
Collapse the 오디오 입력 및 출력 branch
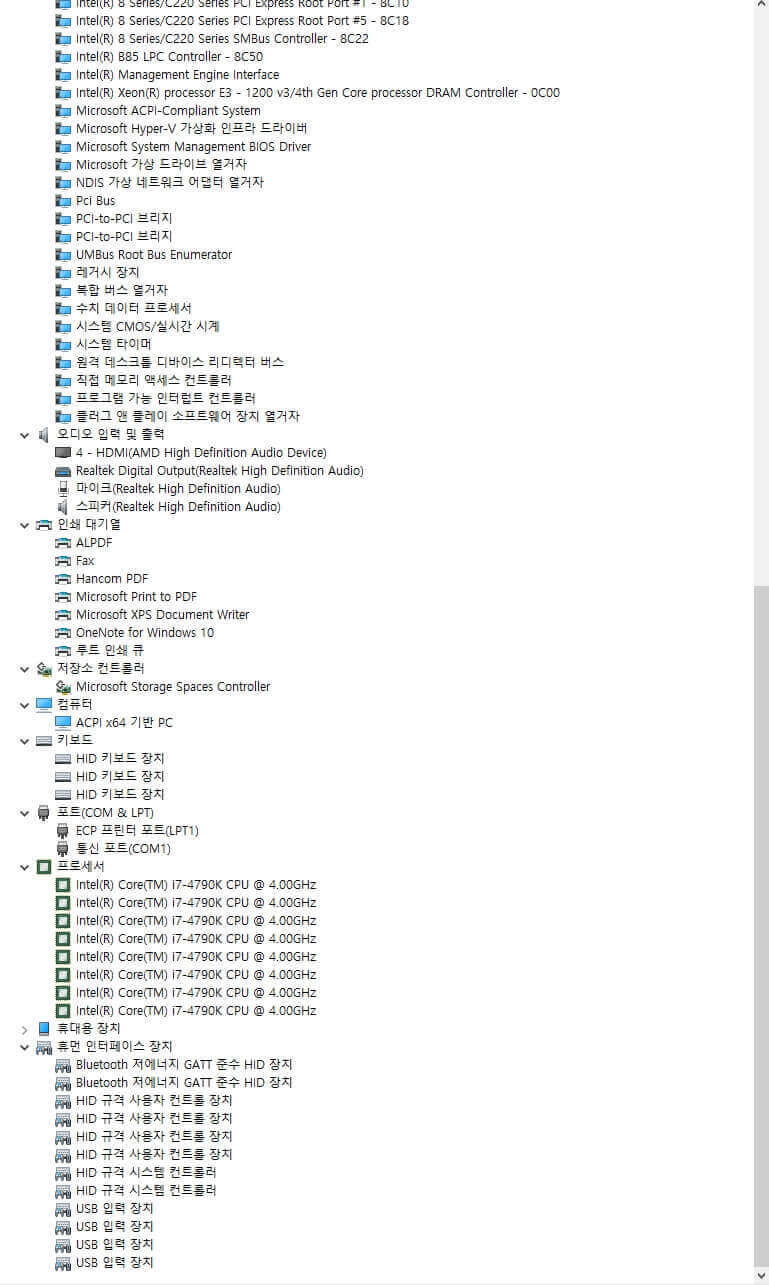25,434
